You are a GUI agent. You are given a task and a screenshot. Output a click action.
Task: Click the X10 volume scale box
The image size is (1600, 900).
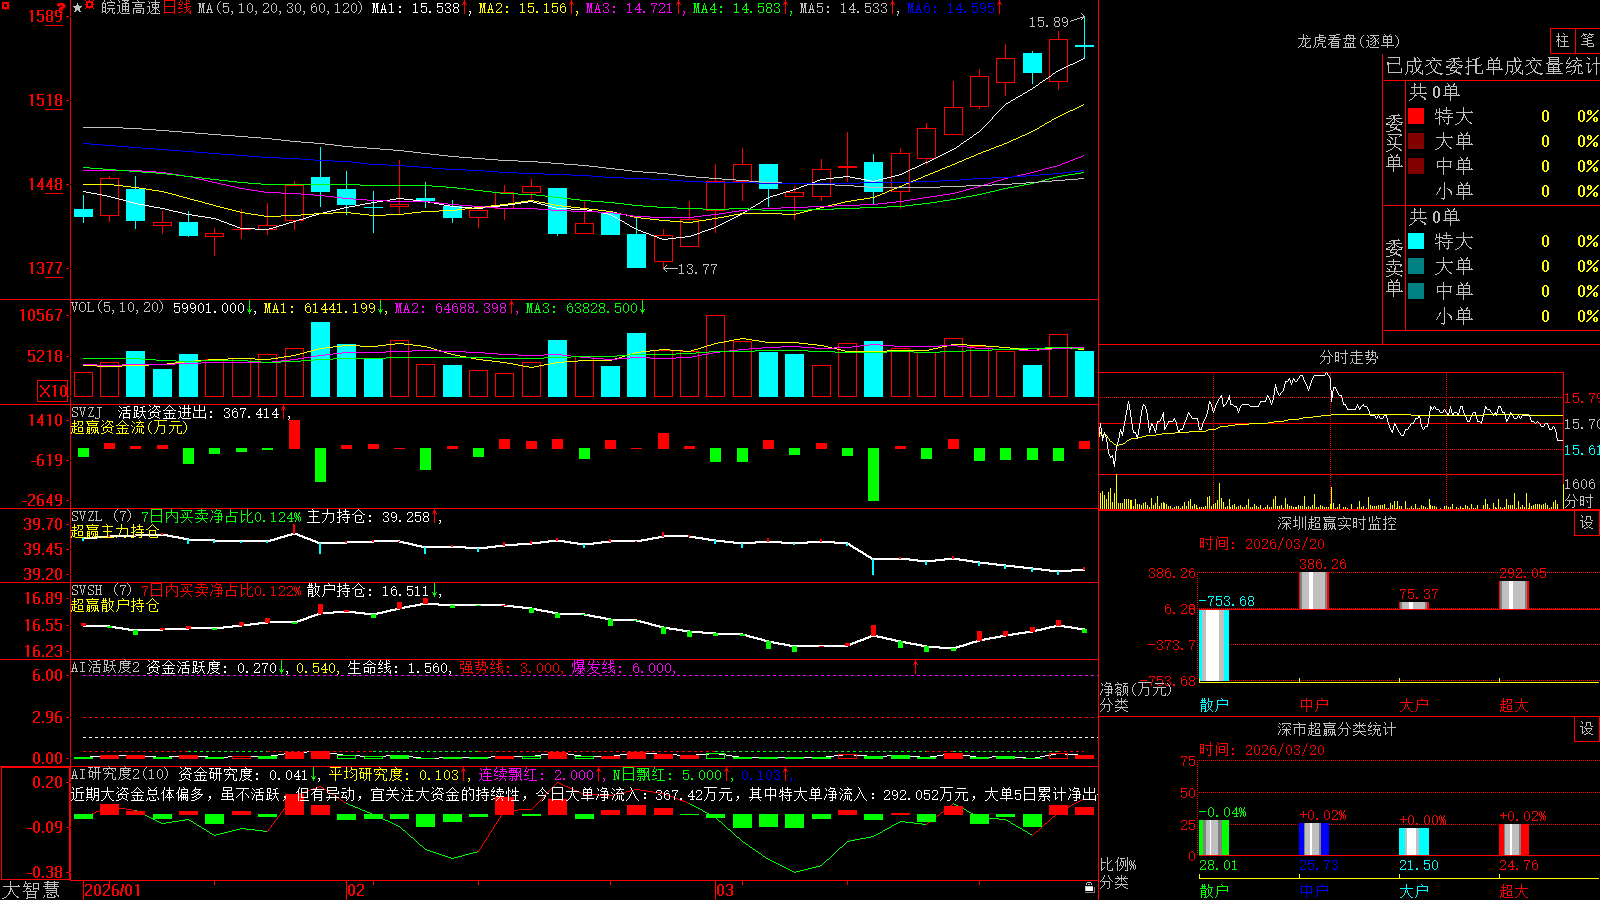[x=53, y=391]
